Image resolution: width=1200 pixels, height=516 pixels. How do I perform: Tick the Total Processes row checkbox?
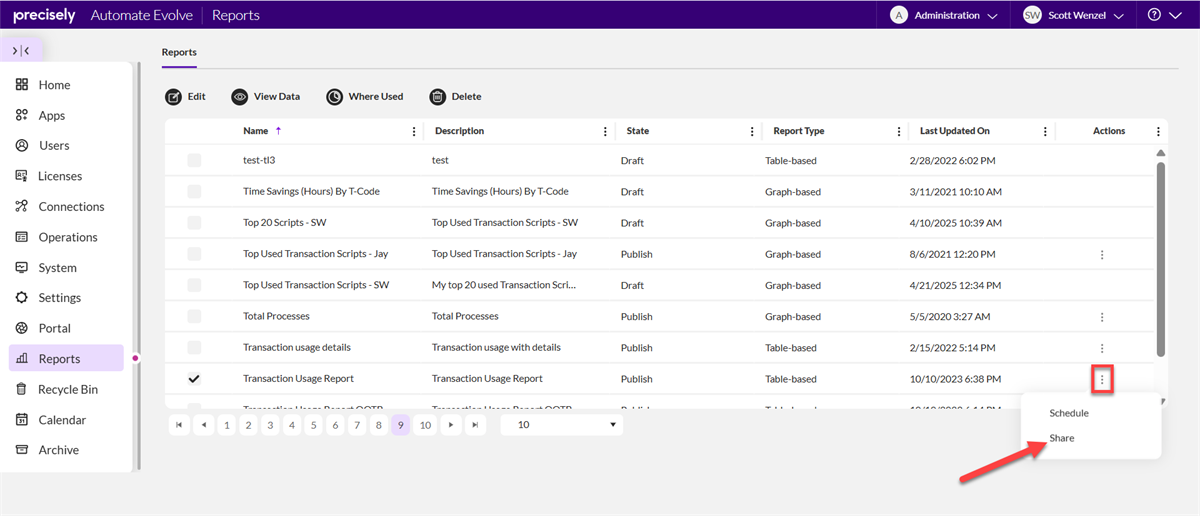tap(194, 316)
